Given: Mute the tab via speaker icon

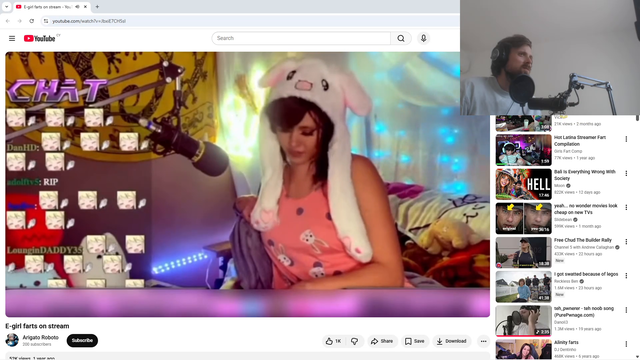Looking at the screenshot, I should [x=77, y=7].
